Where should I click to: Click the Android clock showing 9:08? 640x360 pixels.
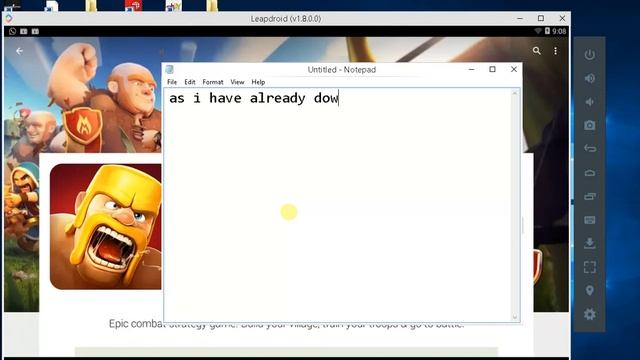click(x=559, y=31)
